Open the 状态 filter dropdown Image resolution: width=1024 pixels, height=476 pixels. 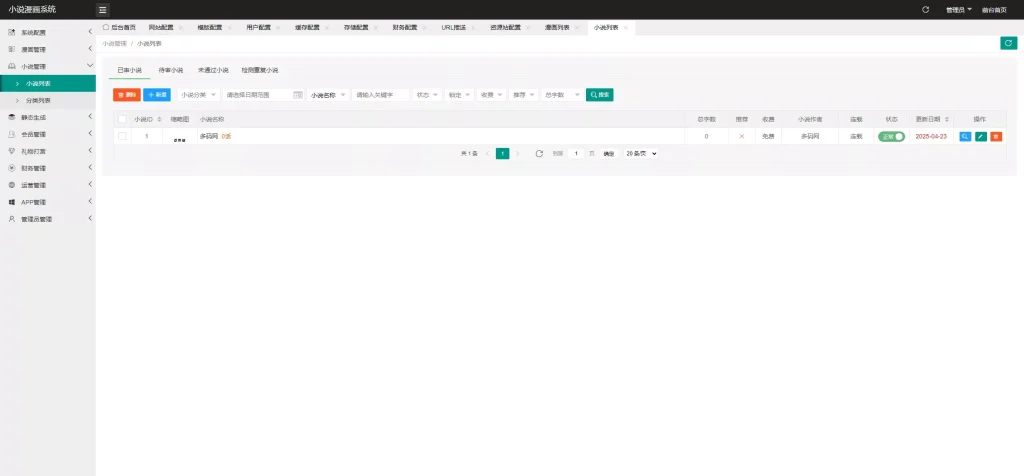(427, 95)
